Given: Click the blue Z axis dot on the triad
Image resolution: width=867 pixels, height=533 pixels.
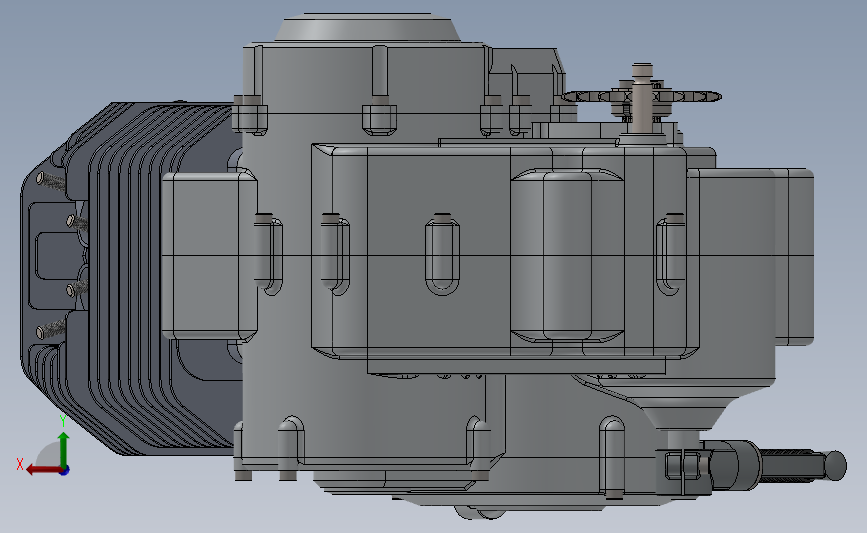Looking at the screenshot, I should coord(65,471).
